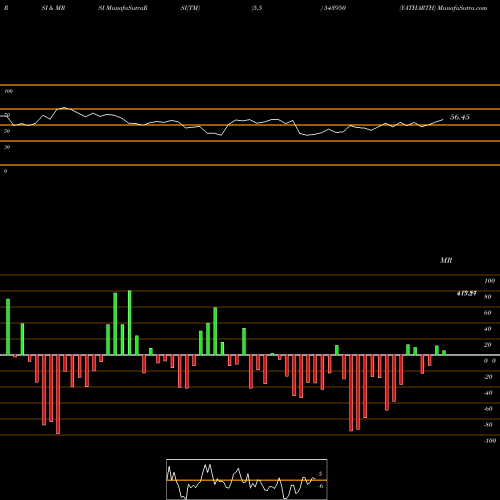Click the ") 543950" code in header
This screenshot has width=500, height=500.
click(333, 8)
